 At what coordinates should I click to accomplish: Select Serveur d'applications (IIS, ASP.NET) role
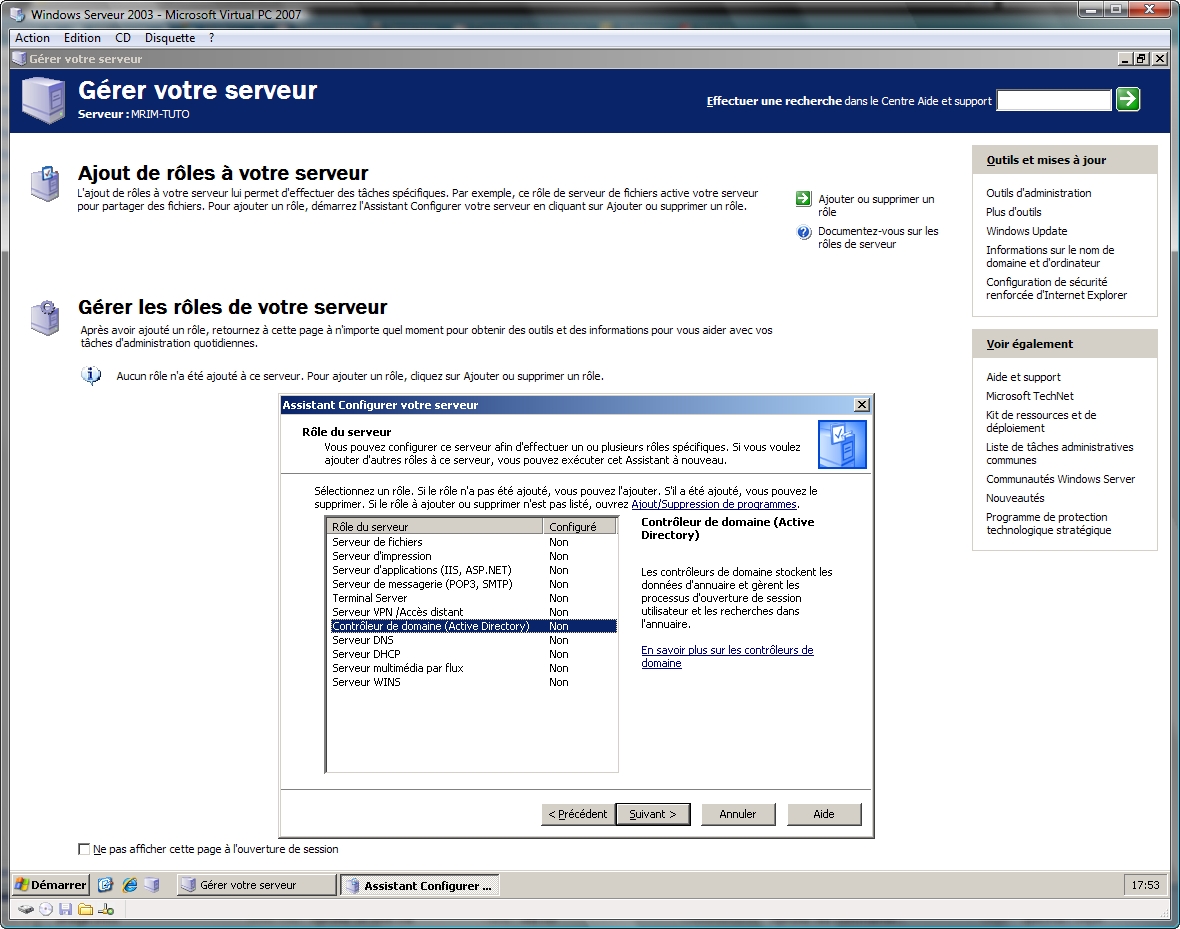473,570
